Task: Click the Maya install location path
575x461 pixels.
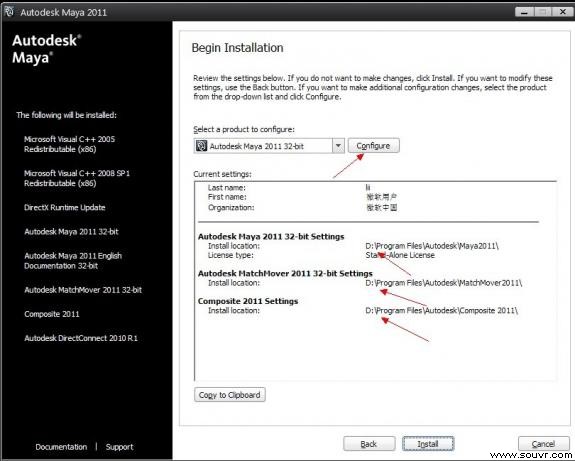Action: click(x=432, y=246)
